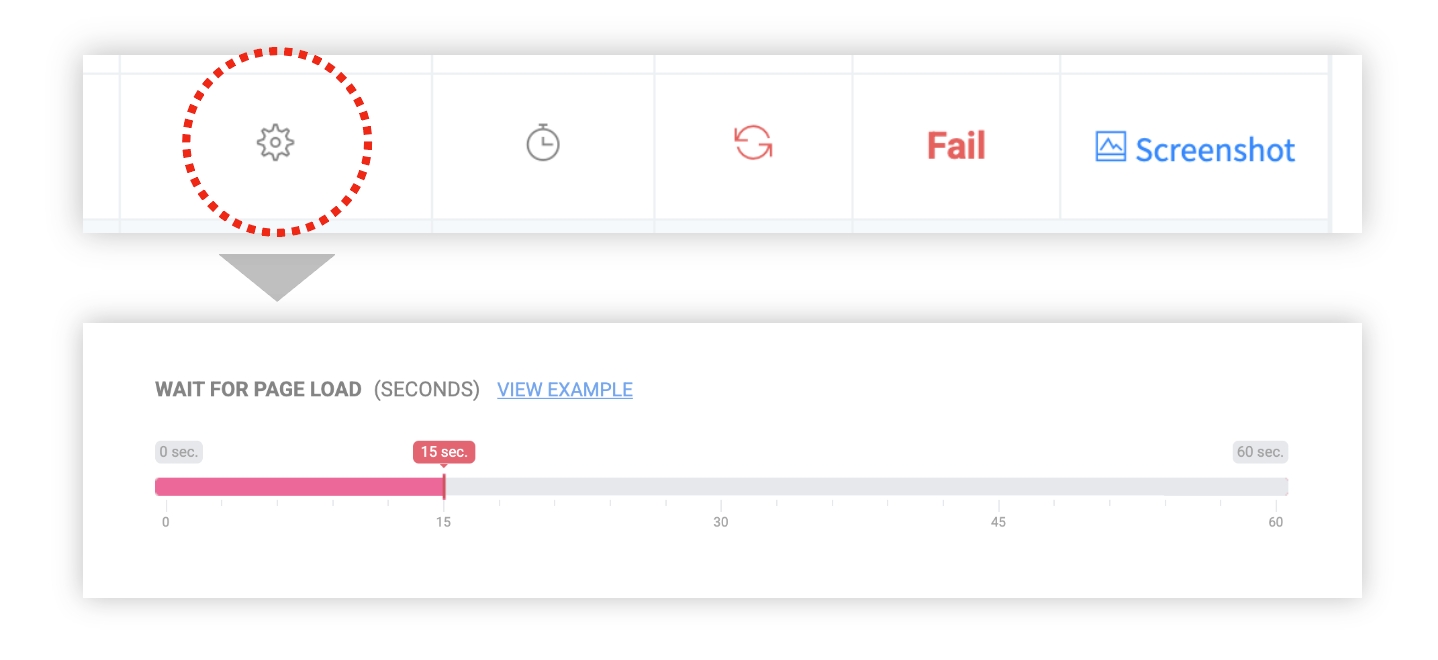Screen dimensions: 1438x660
Task: Click the (SECONDS) unit label
Action: [427, 389]
